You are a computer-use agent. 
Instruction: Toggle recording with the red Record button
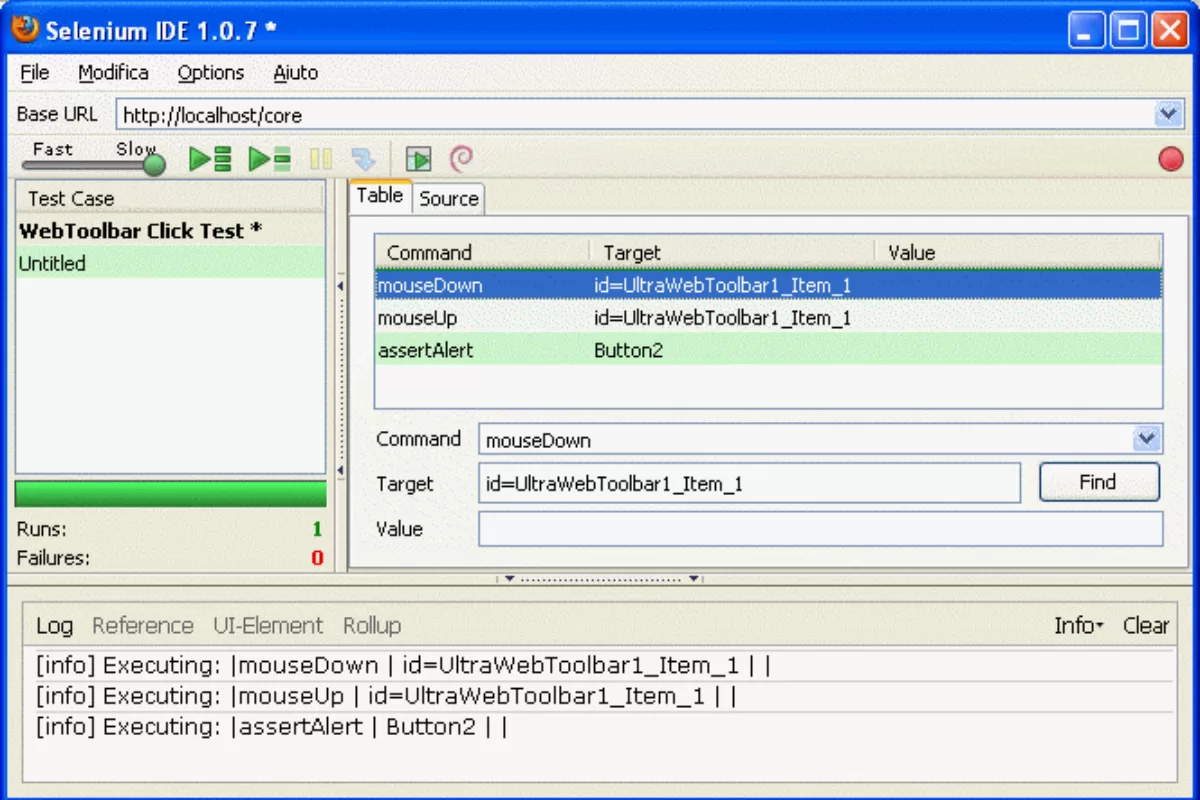1170,158
